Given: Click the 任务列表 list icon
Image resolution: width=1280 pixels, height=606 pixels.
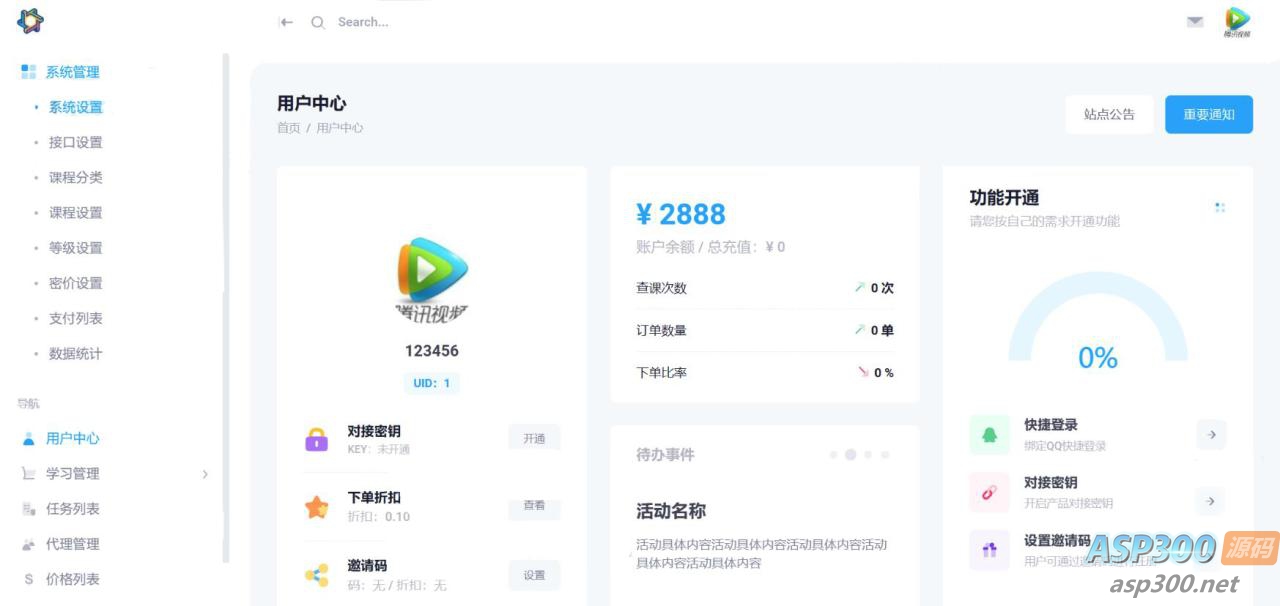Looking at the screenshot, I should pos(29,509).
